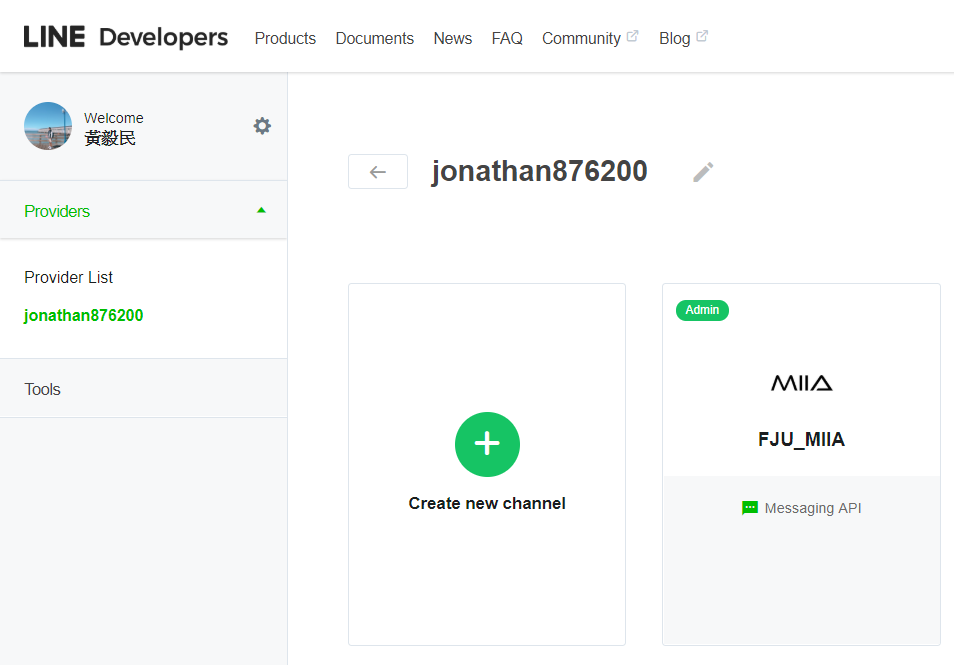The height and width of the screenshot is (665, 954).
Task: Click the 黃毅民 username text
Action: [110, 138]
